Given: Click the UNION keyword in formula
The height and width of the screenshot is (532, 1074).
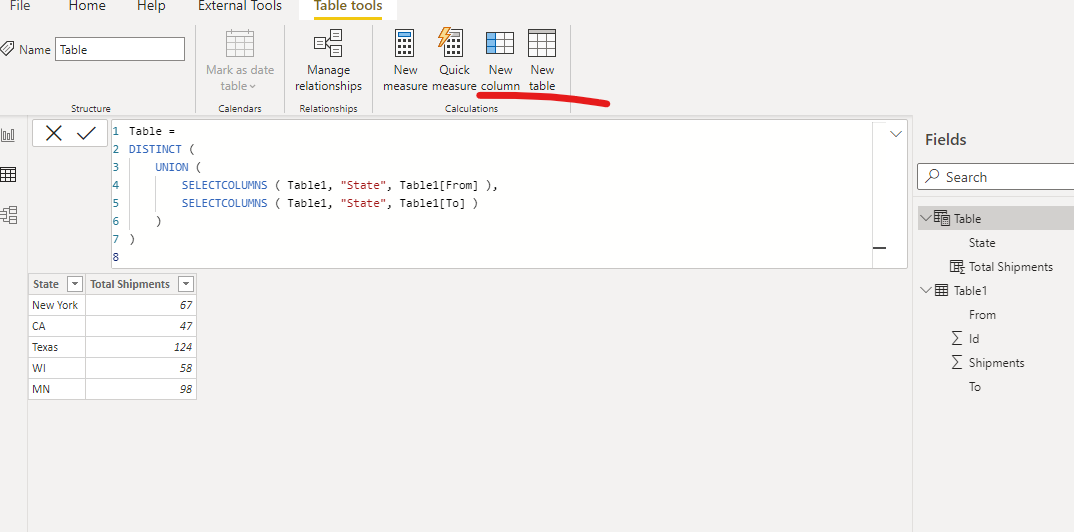Looking at the screenshot, I should [x=171, y=167].
